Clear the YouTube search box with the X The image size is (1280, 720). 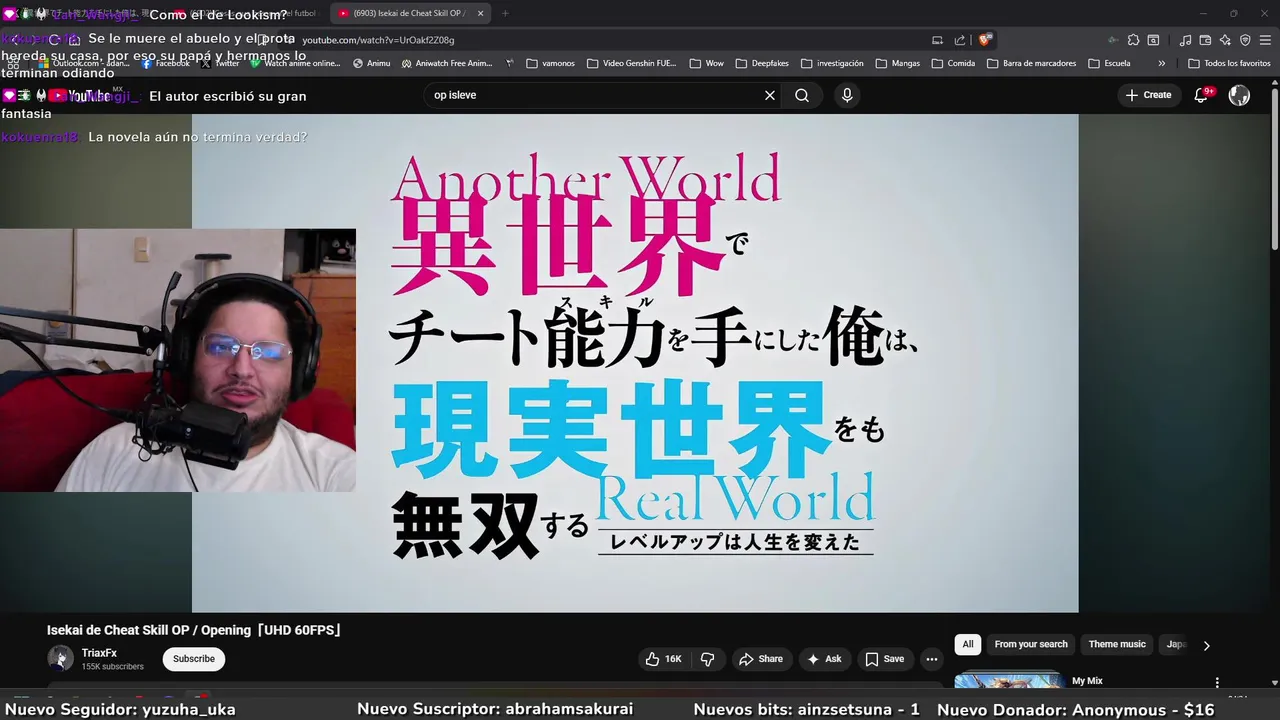pos(770,95)
